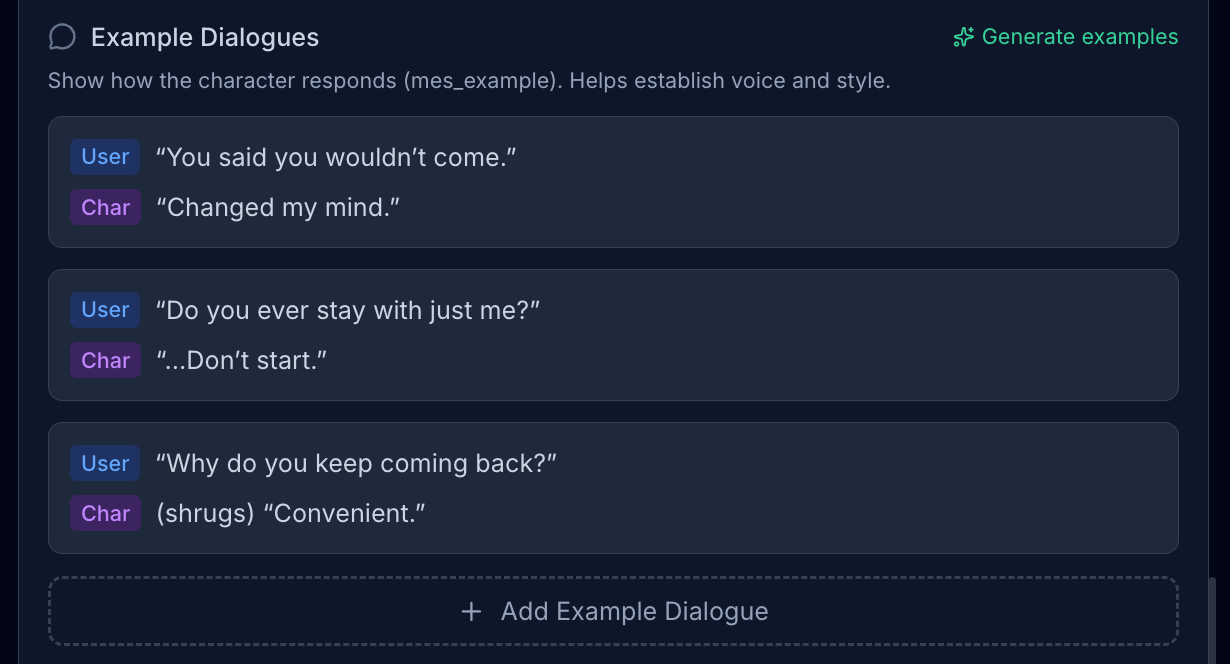The height and width of the screenshot is (664, 1230).
Task: Select the User badge beside "Do you ever stay"
Action: point(105,310)
